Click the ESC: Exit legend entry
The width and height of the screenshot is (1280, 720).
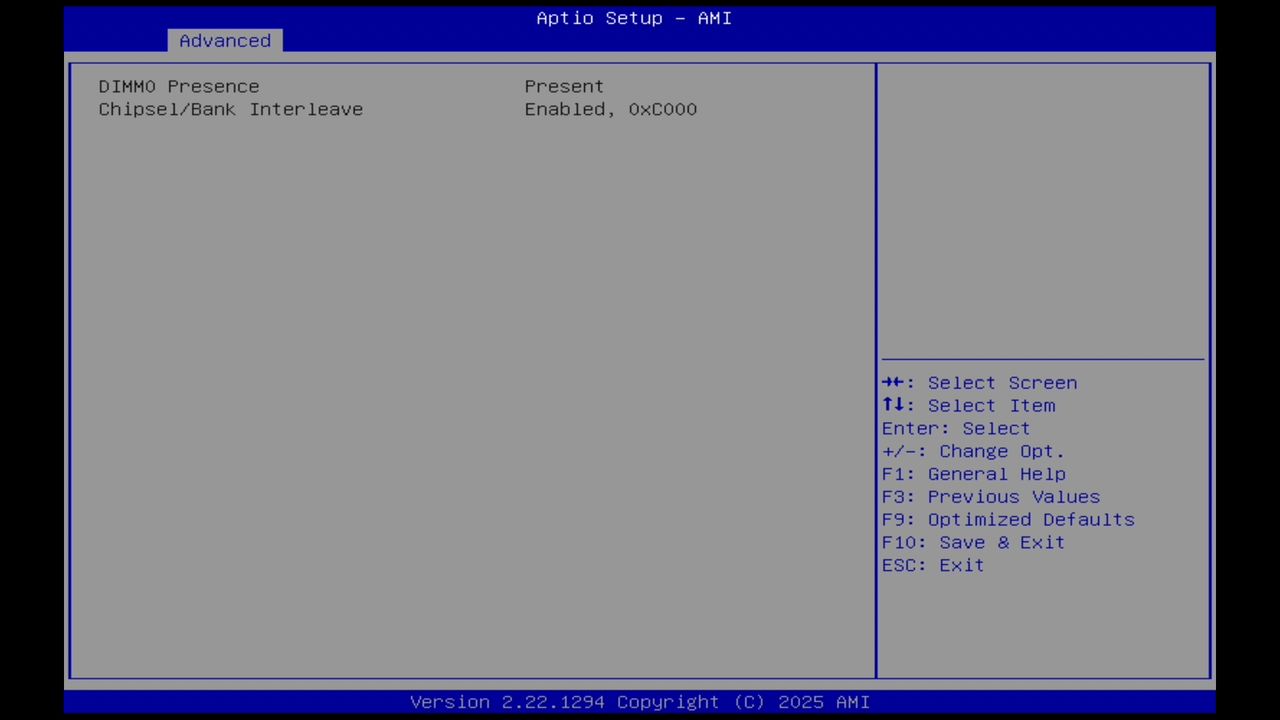(x=931, y=565)
